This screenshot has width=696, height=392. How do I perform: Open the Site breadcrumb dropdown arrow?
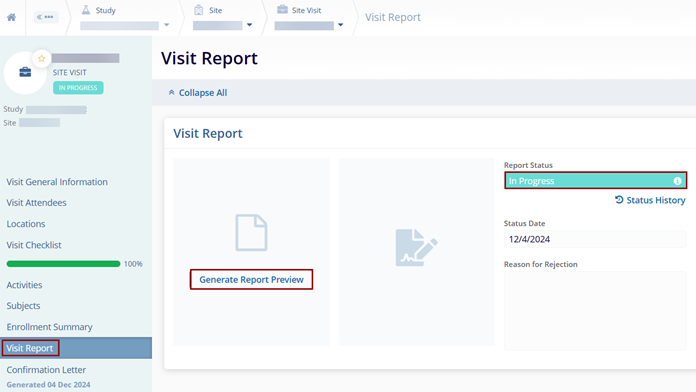(x=249, y=25)
